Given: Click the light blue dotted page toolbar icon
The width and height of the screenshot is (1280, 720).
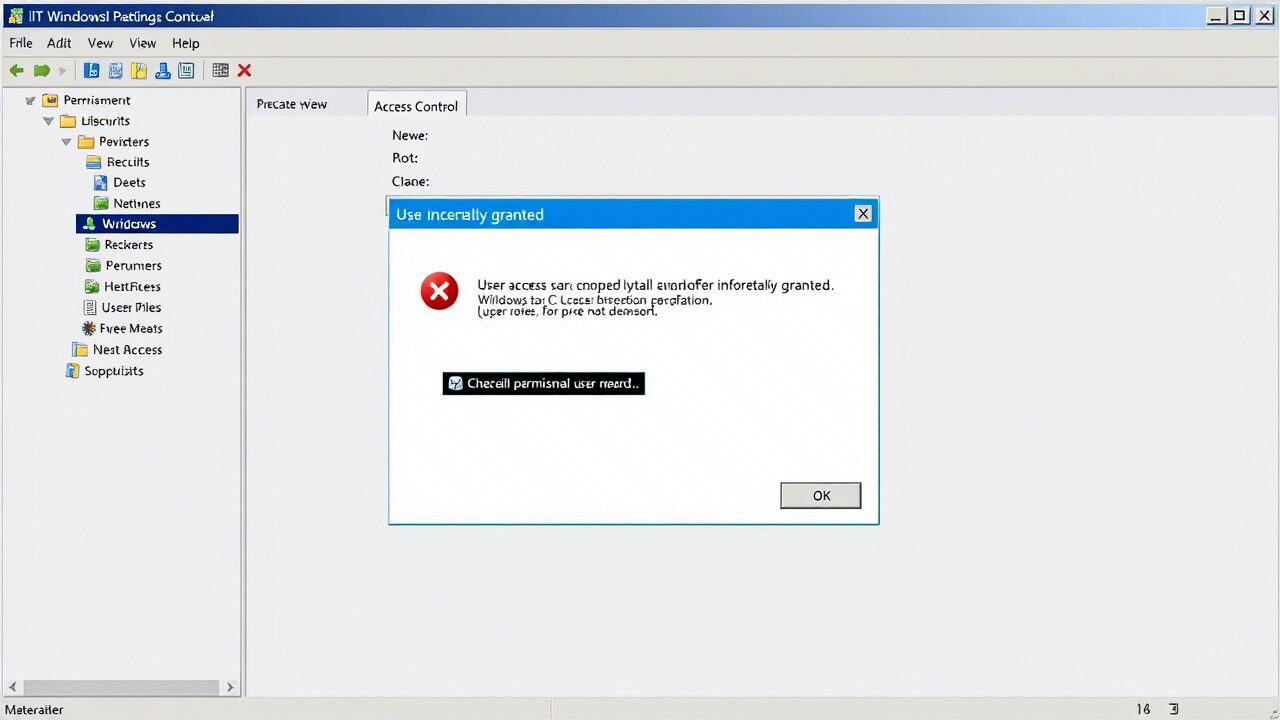Looking at the screenshot, I should pyautogui.click(x=115, y=71).
